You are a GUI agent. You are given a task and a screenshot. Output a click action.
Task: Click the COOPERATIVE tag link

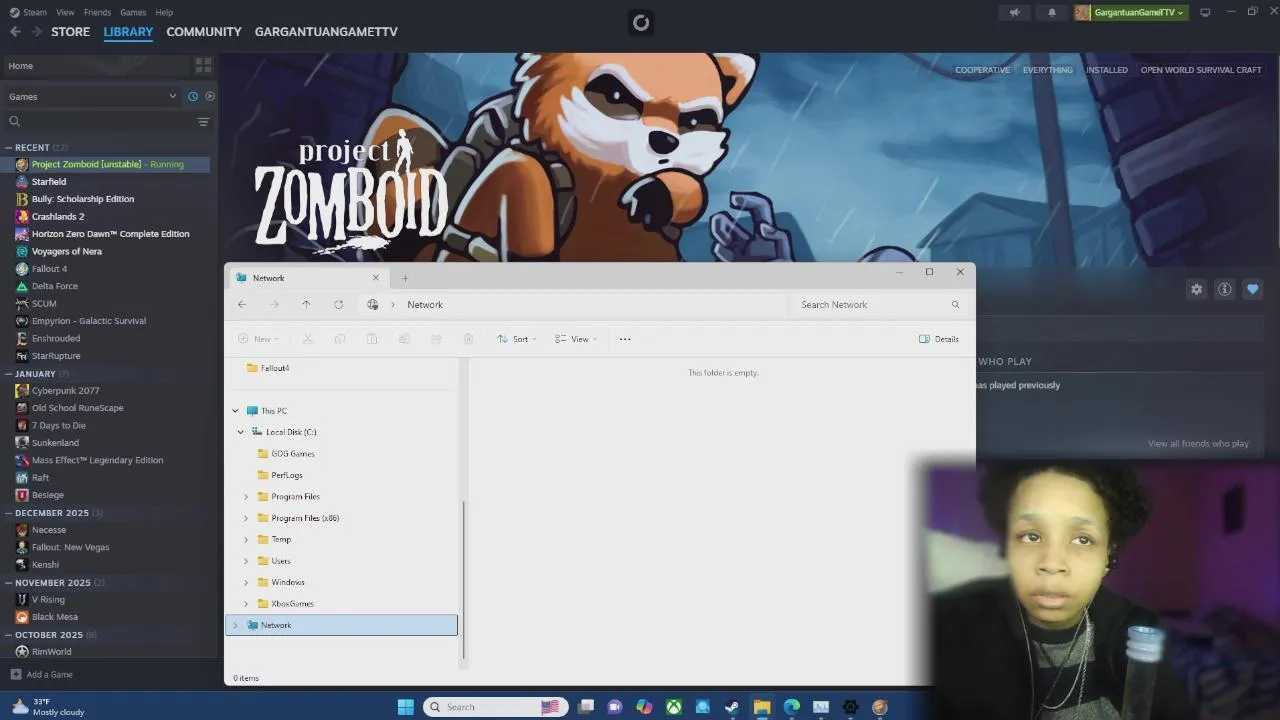point(982,70)
